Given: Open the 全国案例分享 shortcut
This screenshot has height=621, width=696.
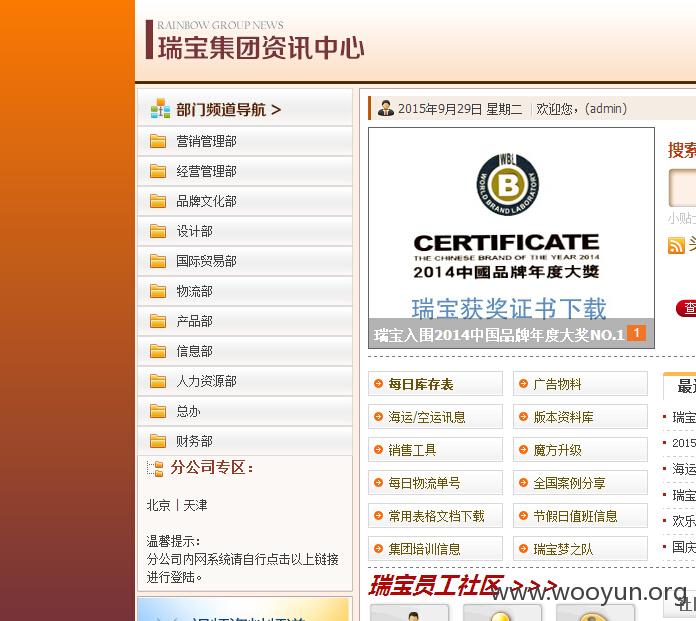Looking at the screenshot, I should click(580, 483).
